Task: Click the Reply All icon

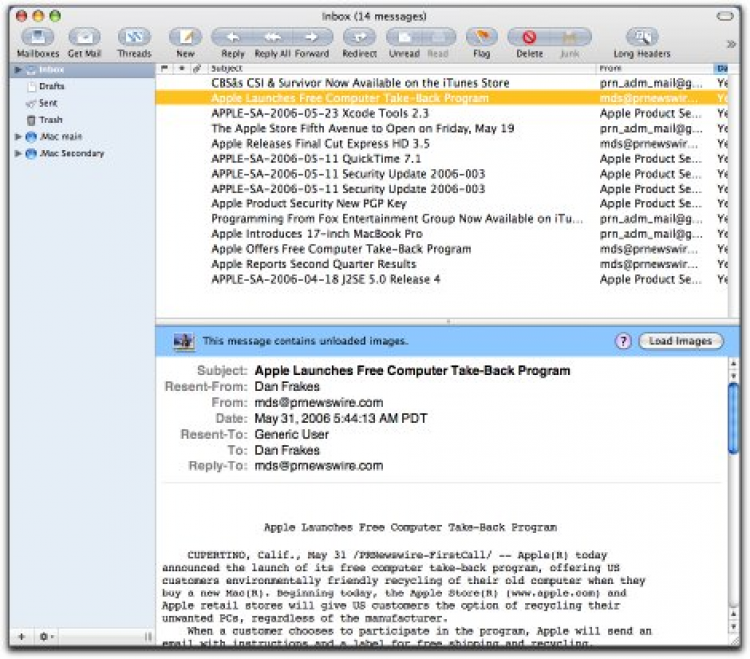Action: 273,37
